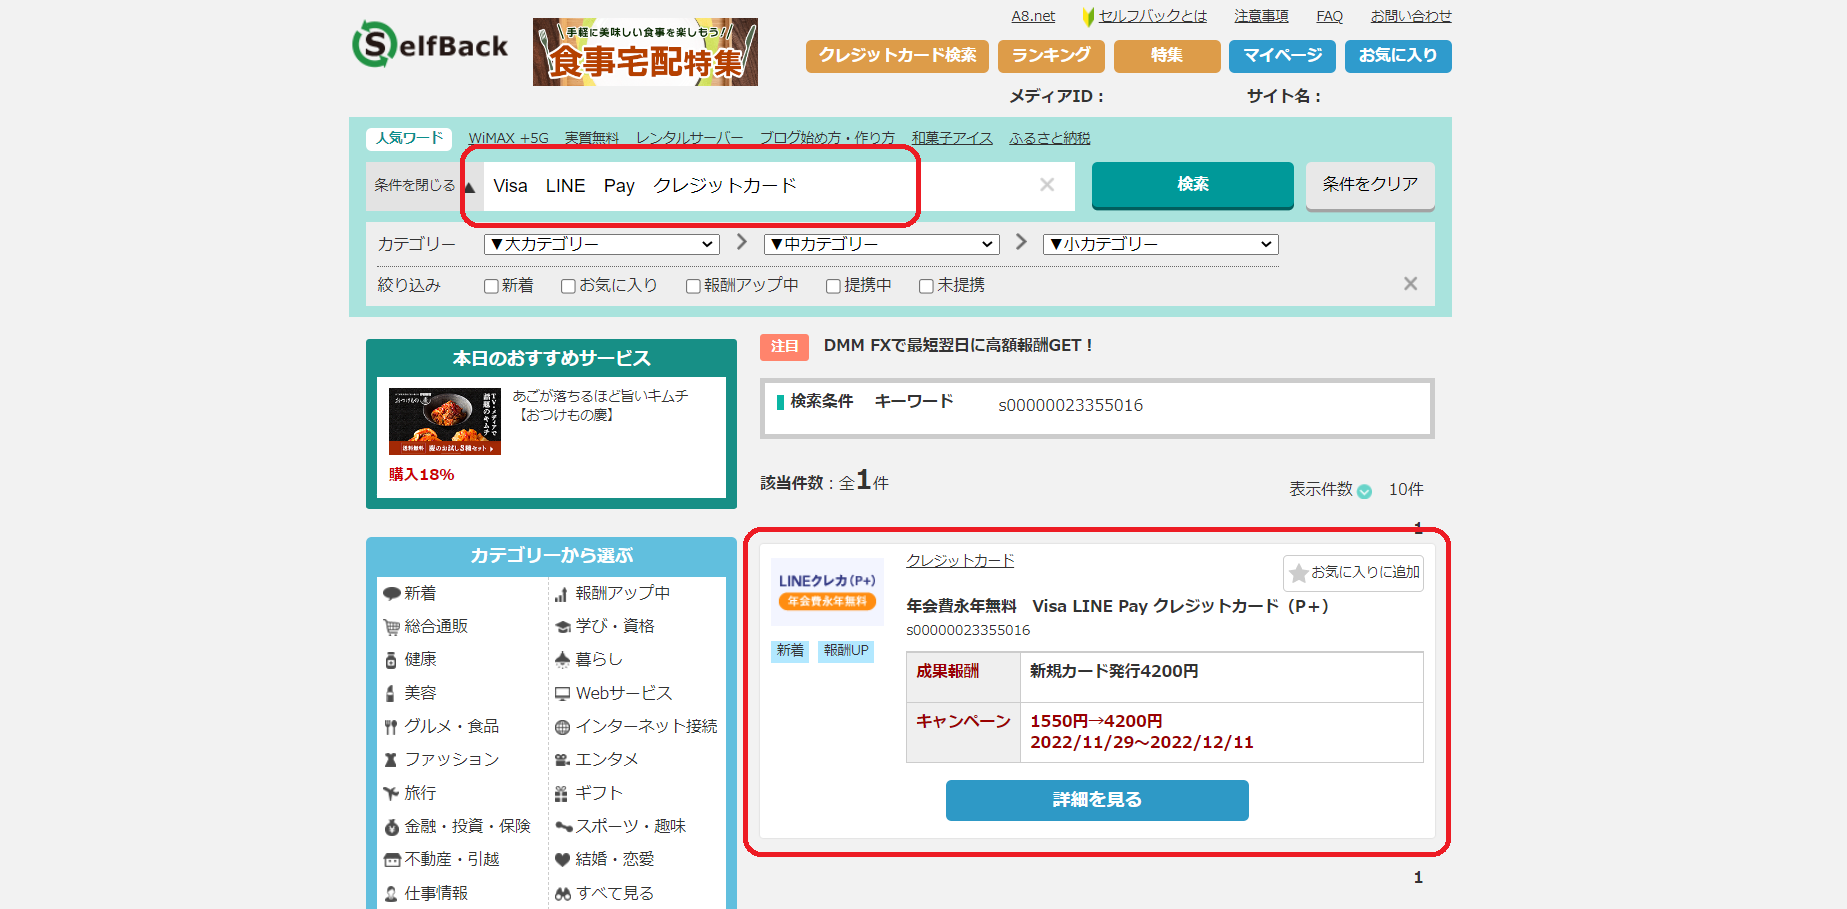Click the 和菓子アイス popular keyword
The image size is (1847, 909).
[x=952, y=138]
